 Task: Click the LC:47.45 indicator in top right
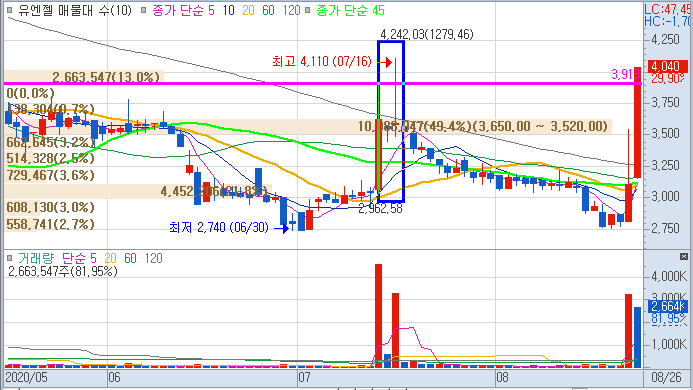668,9
